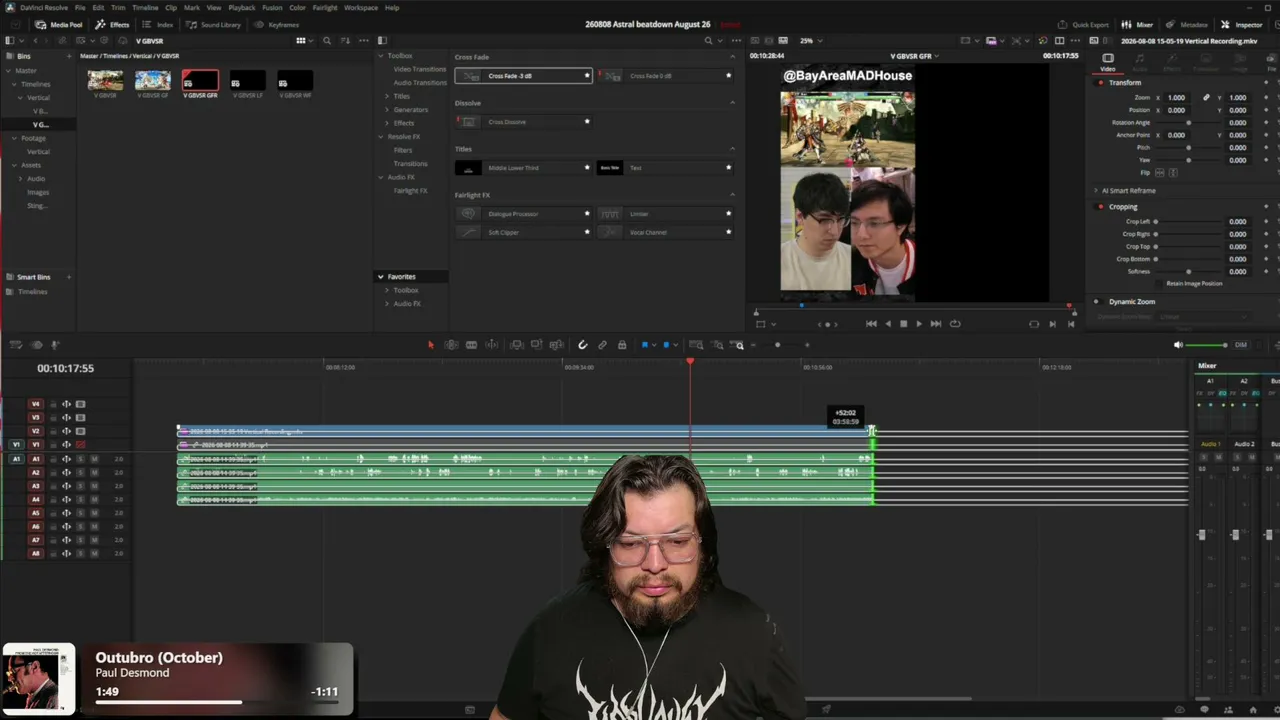Disable video track V1 red toggle
Image resolution: width=1280 pixels, height=720 pixels.
80,445
